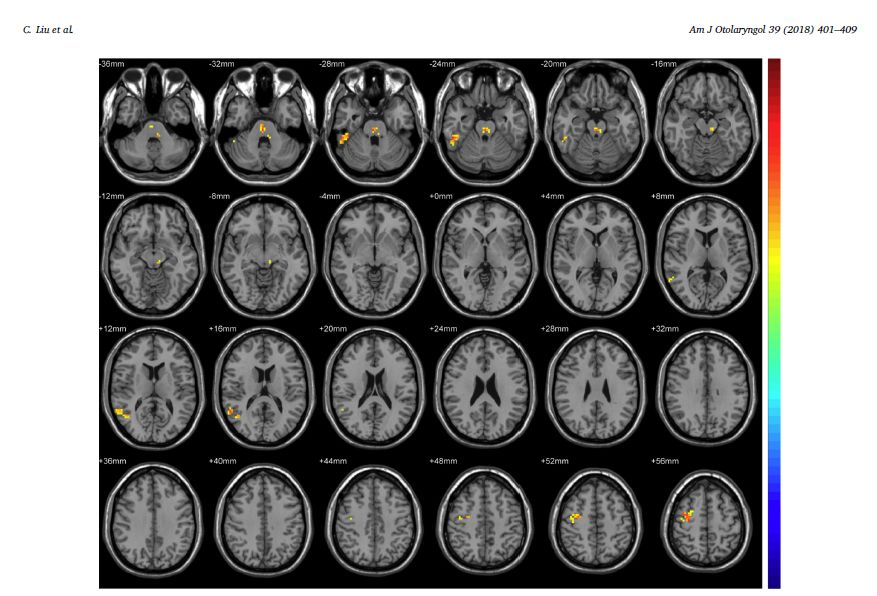Select the brain slice labeled +8mm
Image resolution: width=877 pixels, height=596 pixels.
click(x=706, y=256)
